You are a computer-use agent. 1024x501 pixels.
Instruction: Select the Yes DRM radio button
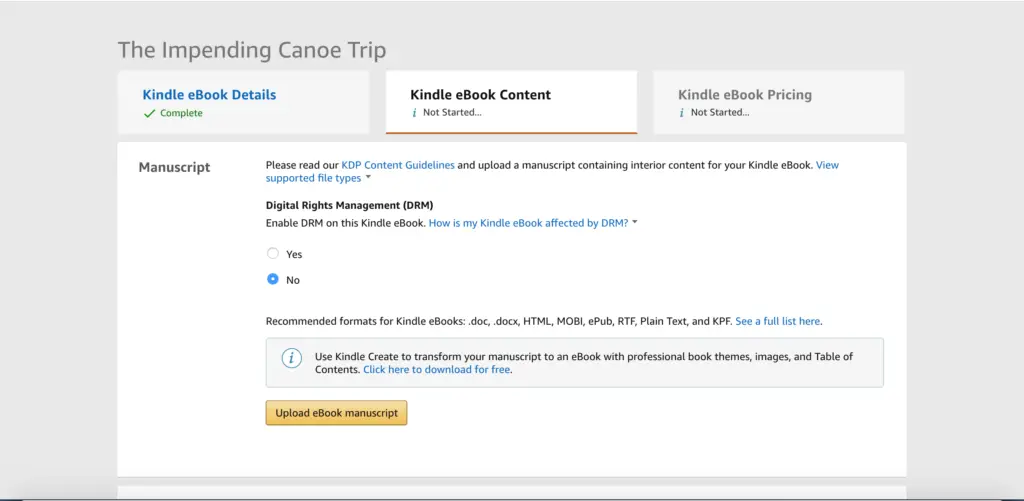click(x=273, y=253)
